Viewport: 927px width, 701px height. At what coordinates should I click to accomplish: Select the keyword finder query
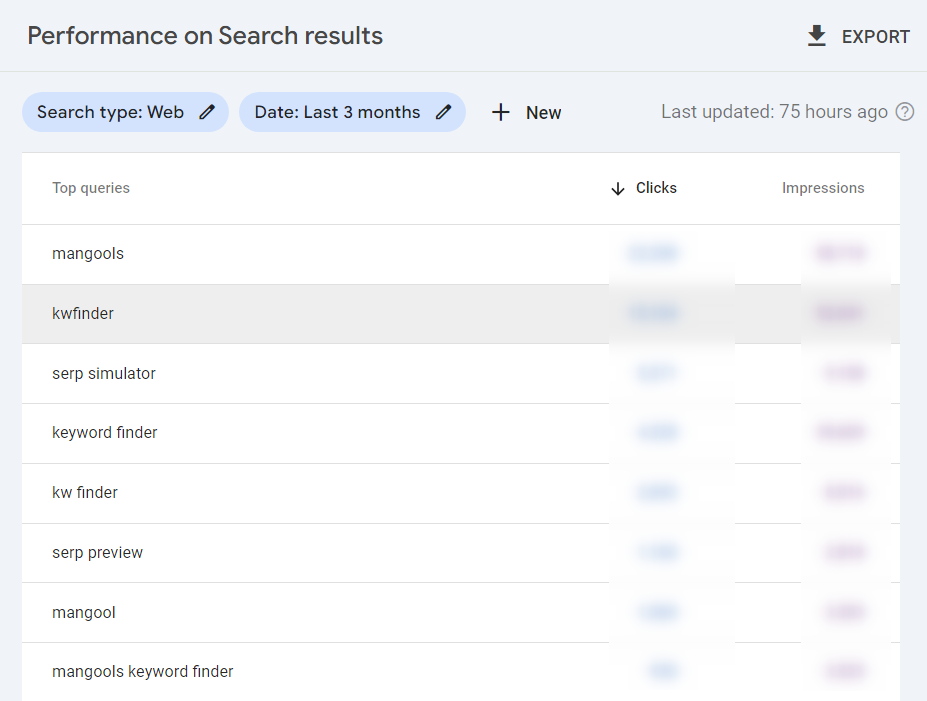point(105,433)
